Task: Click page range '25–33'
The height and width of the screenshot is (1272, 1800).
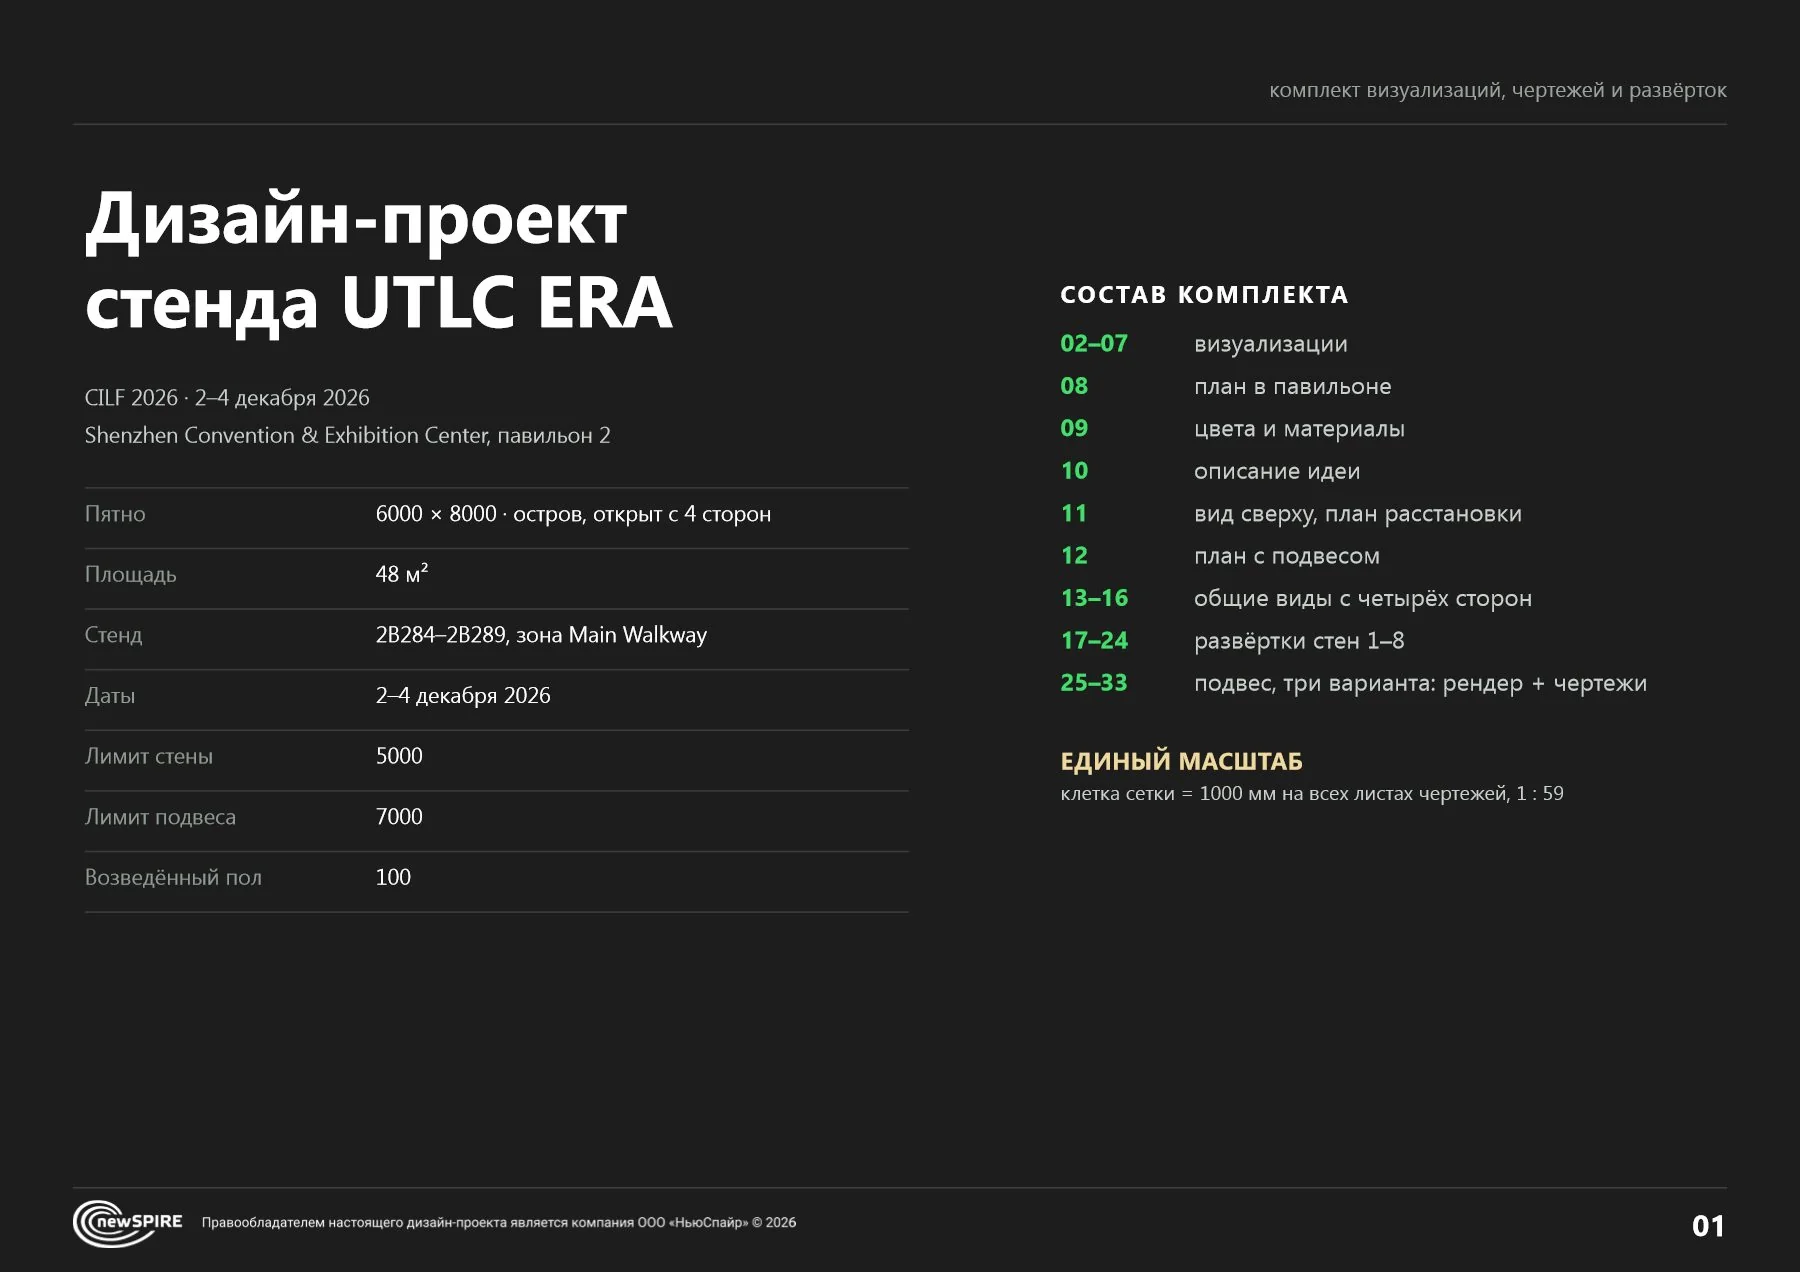Action: [1094, 683]
